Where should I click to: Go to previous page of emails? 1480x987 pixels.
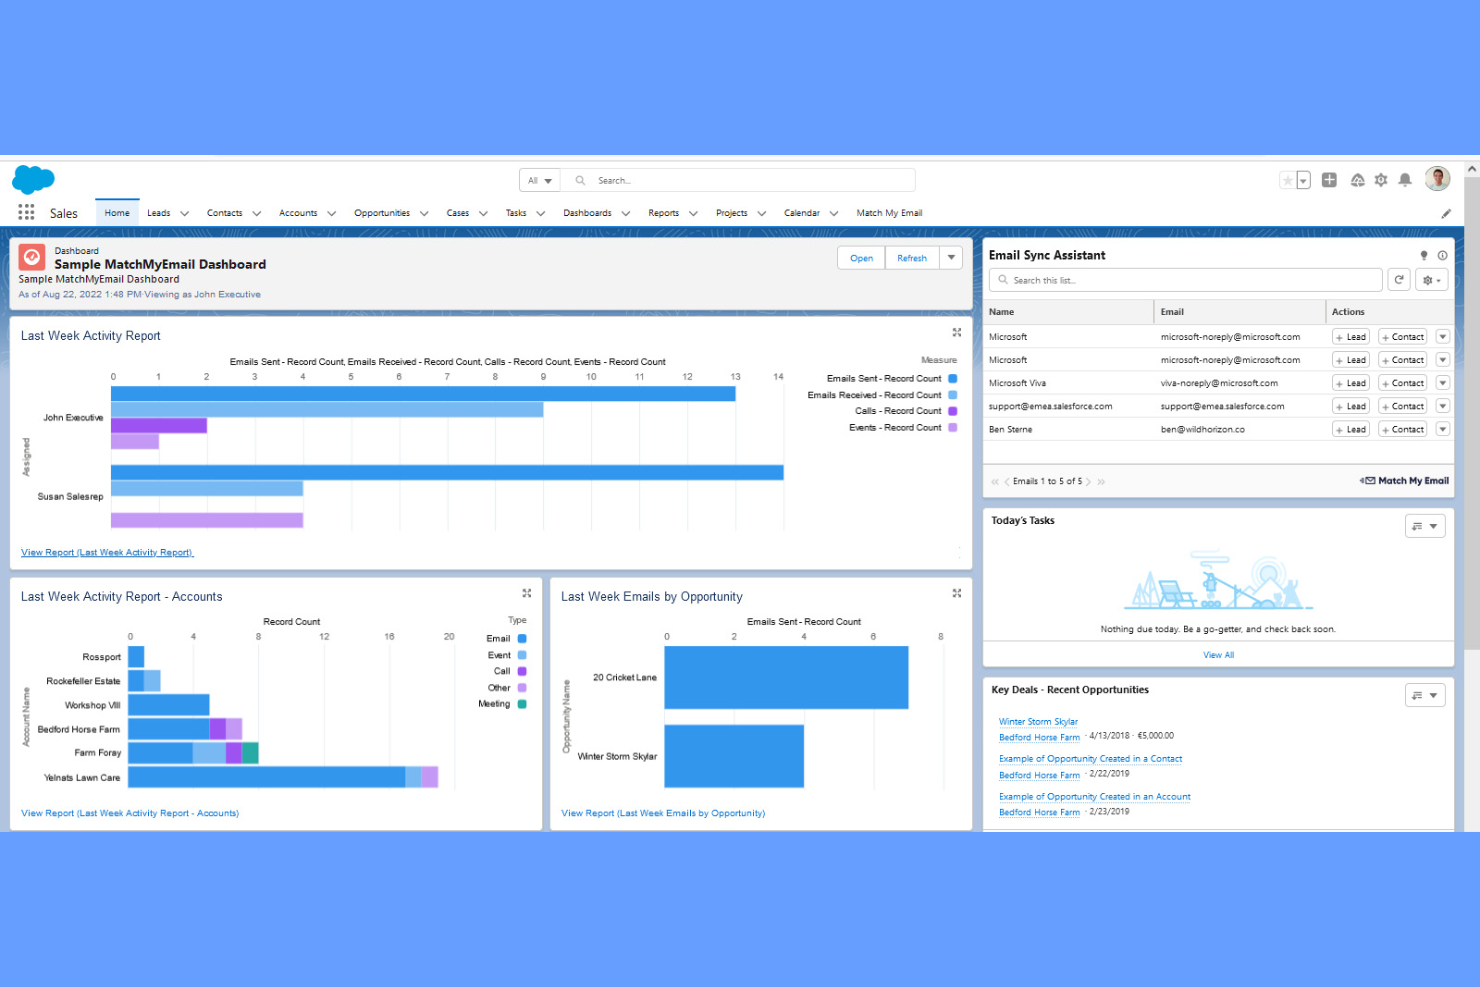pyautogui.click(x=1007, y=482)
